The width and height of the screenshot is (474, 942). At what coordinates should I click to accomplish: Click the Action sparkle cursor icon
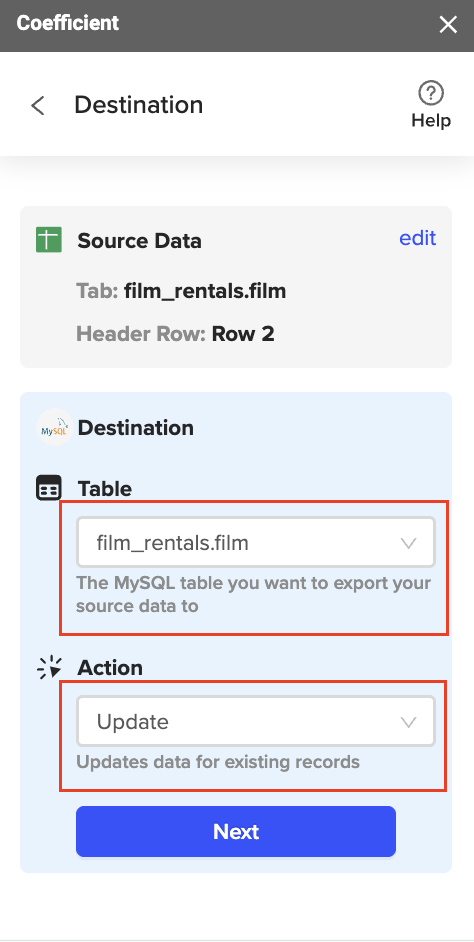point(49,667)
